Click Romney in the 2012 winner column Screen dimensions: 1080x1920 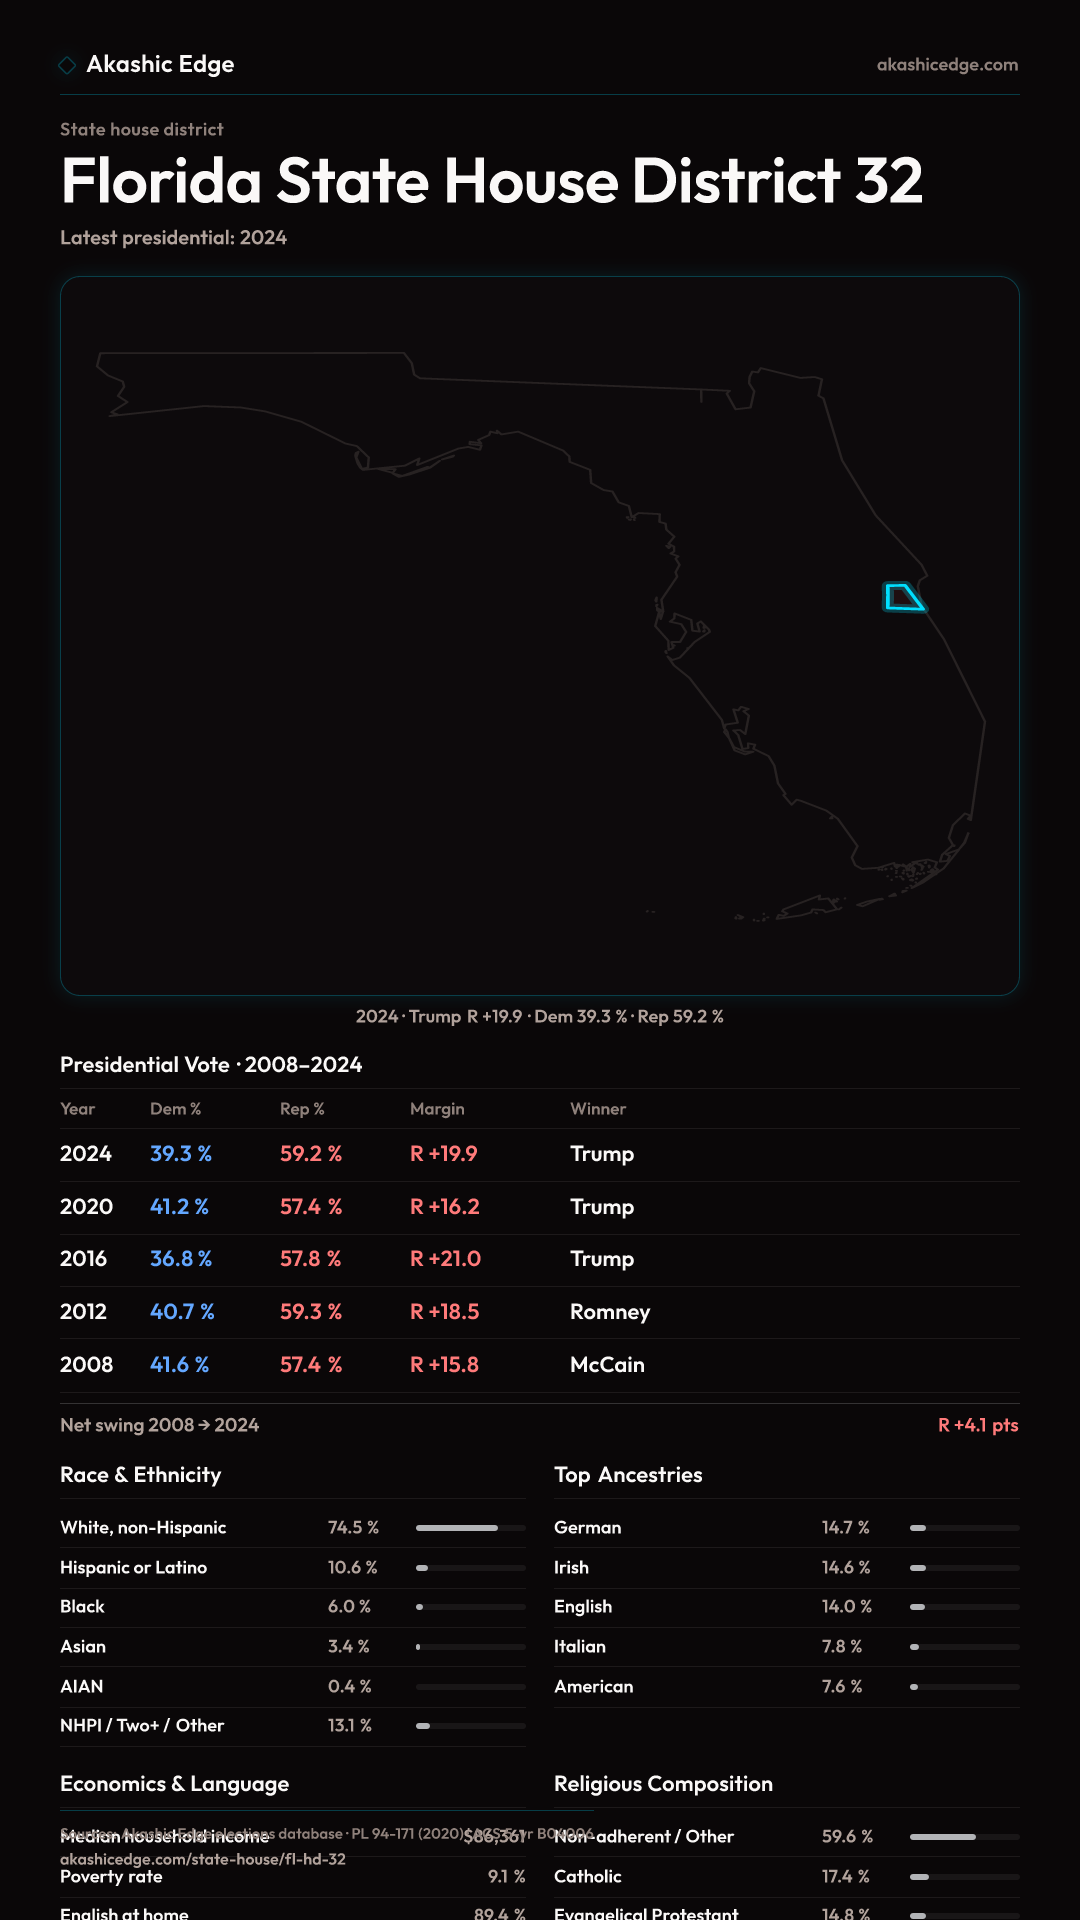point(610,1312)
